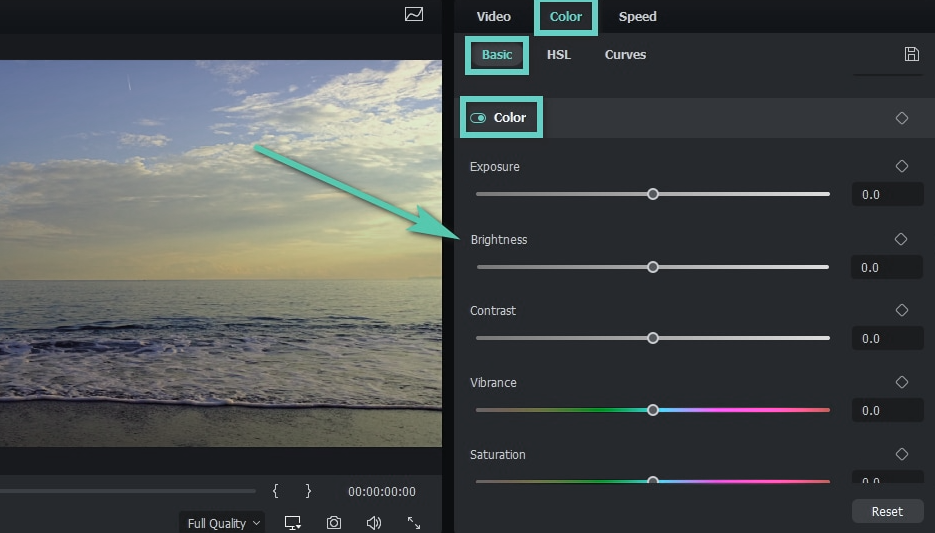Toggle the Color section switch
Image resolution: width=935 pixels, height=533 pixels.
point(478,118)
